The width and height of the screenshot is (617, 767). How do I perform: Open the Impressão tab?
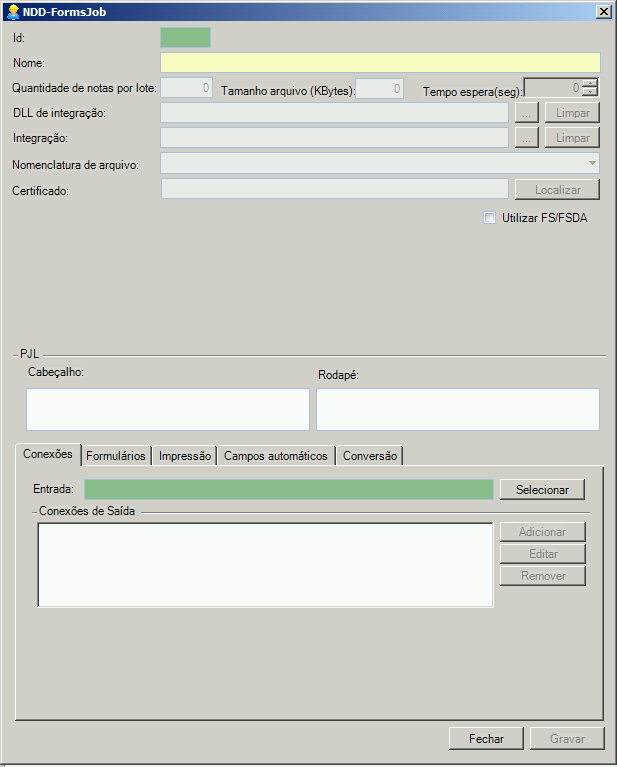click(185, 456)
